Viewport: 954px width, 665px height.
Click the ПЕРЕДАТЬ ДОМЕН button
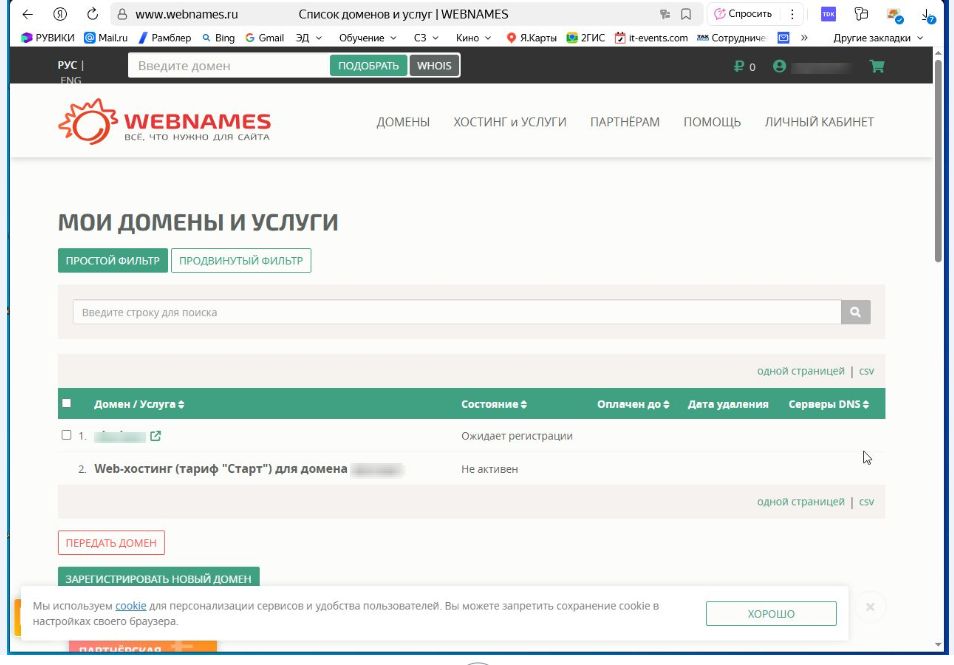[111, 543]
